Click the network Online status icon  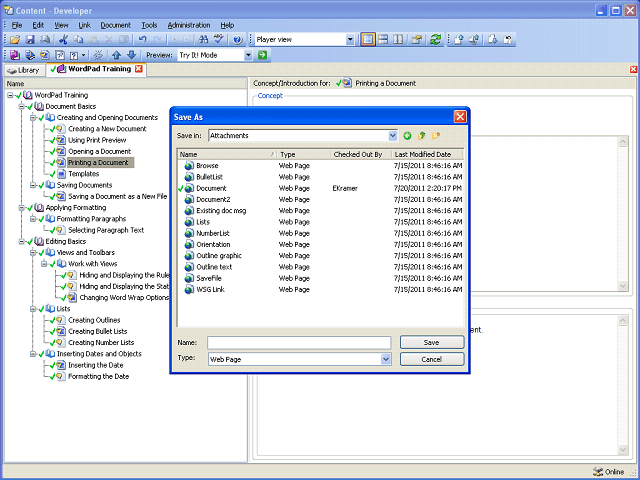[598, 472]
